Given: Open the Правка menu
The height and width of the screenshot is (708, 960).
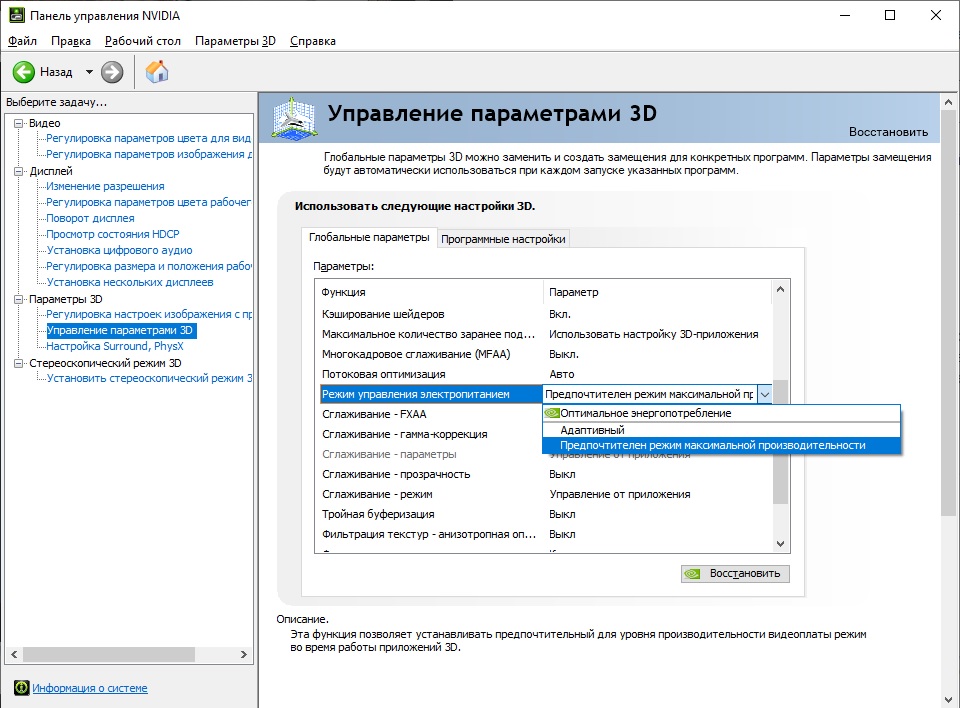Looking at the screenshot, I should click(71, 41).
